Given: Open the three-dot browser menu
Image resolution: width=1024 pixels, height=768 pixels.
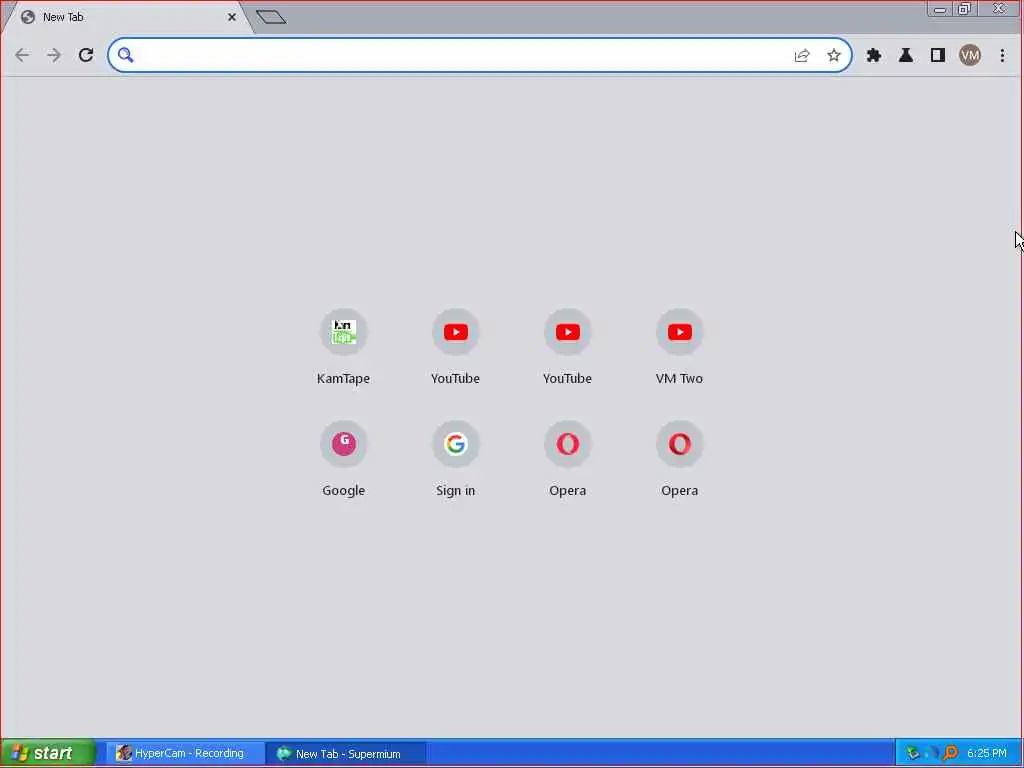Looking at the screenshot, I should [x=1002, y=56].
